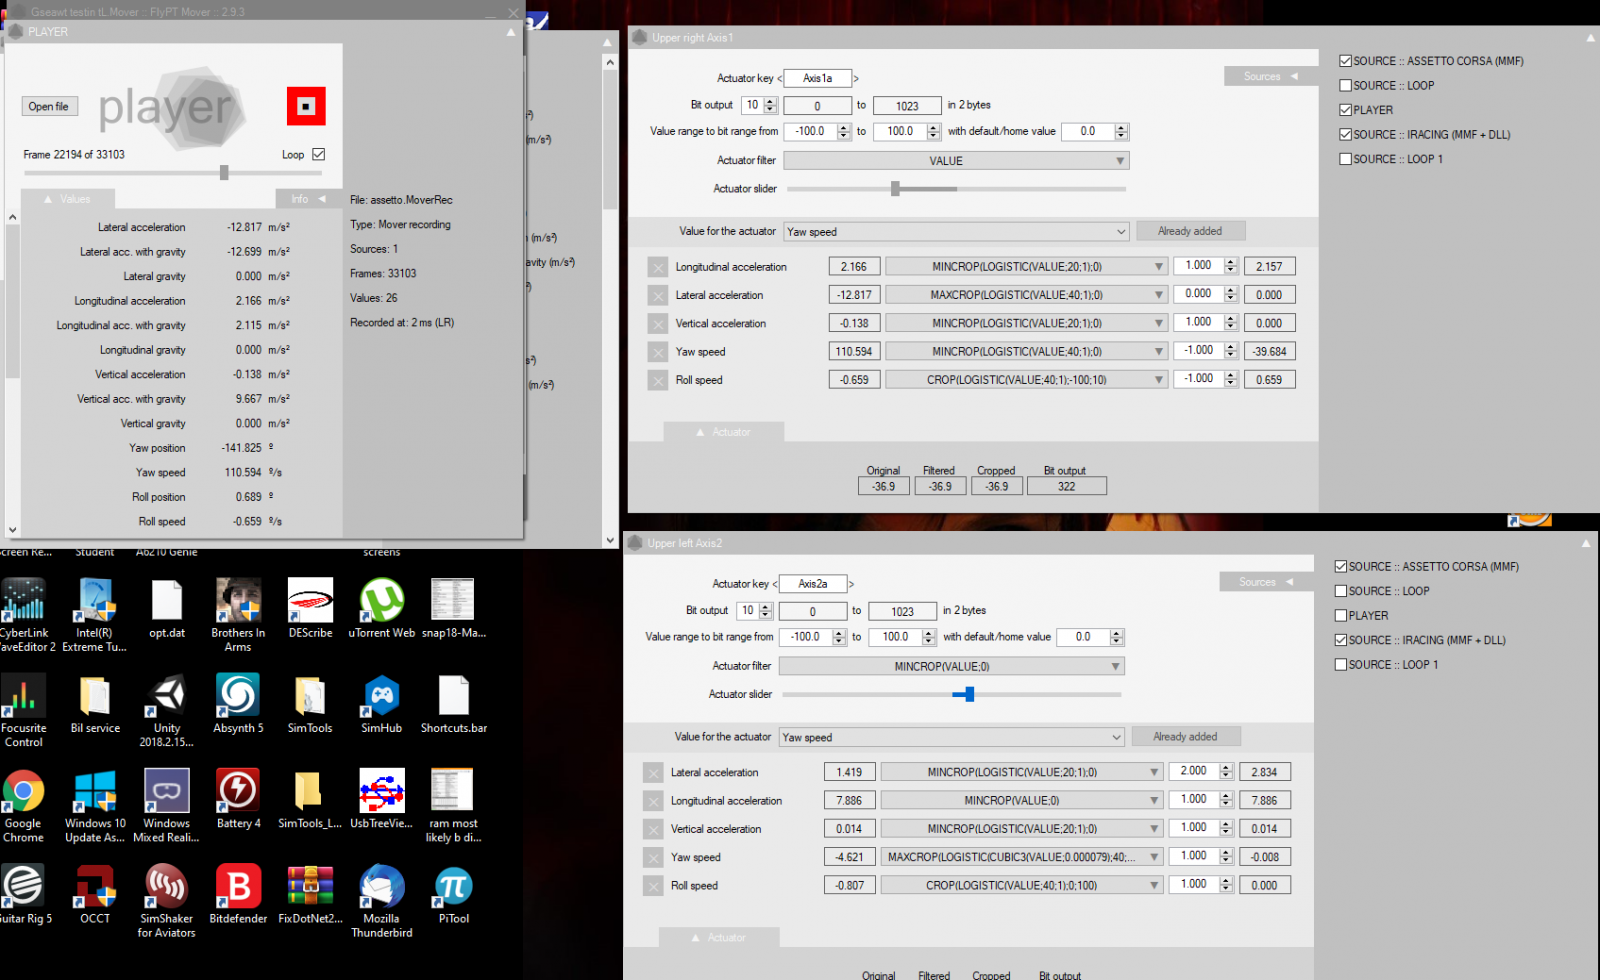Open Bitdefender desktop shortcut
1600x980 pixels.
click(x=238, y=887)
